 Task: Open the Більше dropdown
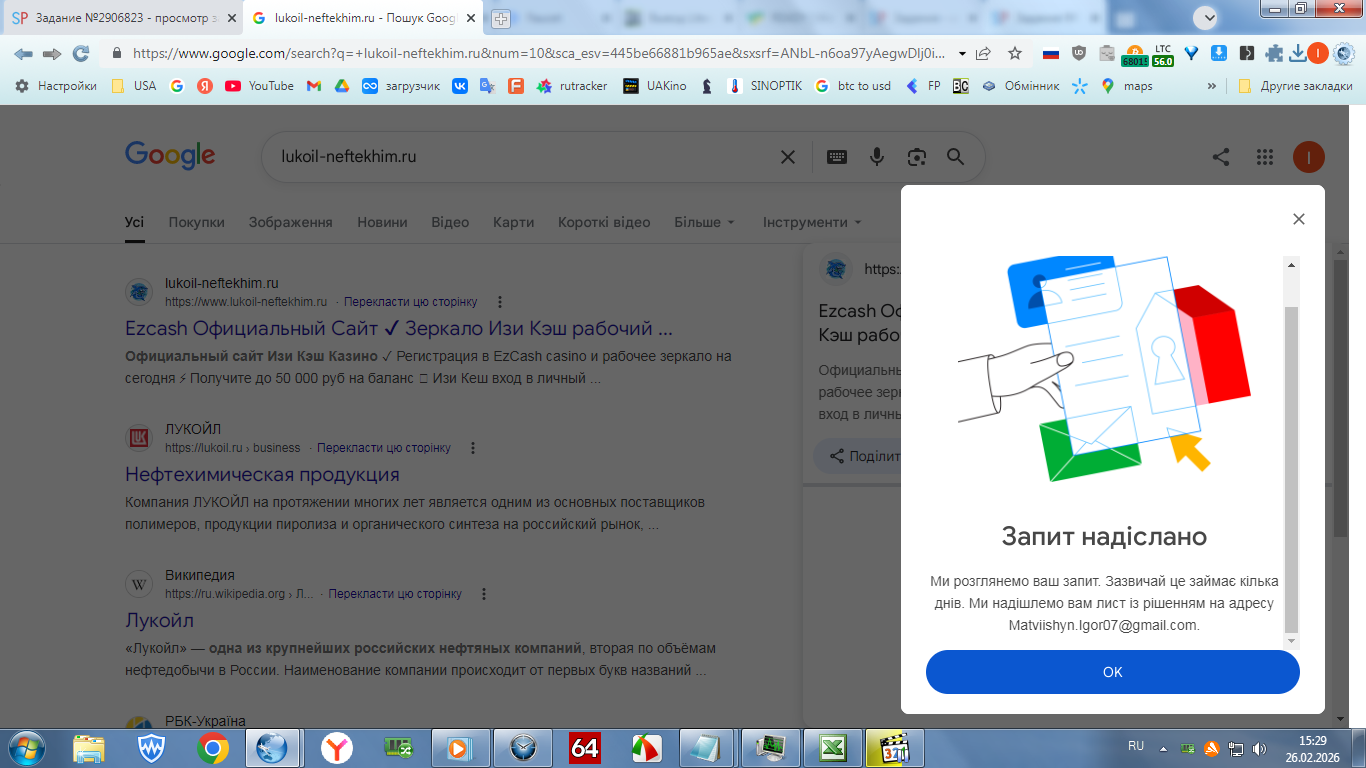704,222
